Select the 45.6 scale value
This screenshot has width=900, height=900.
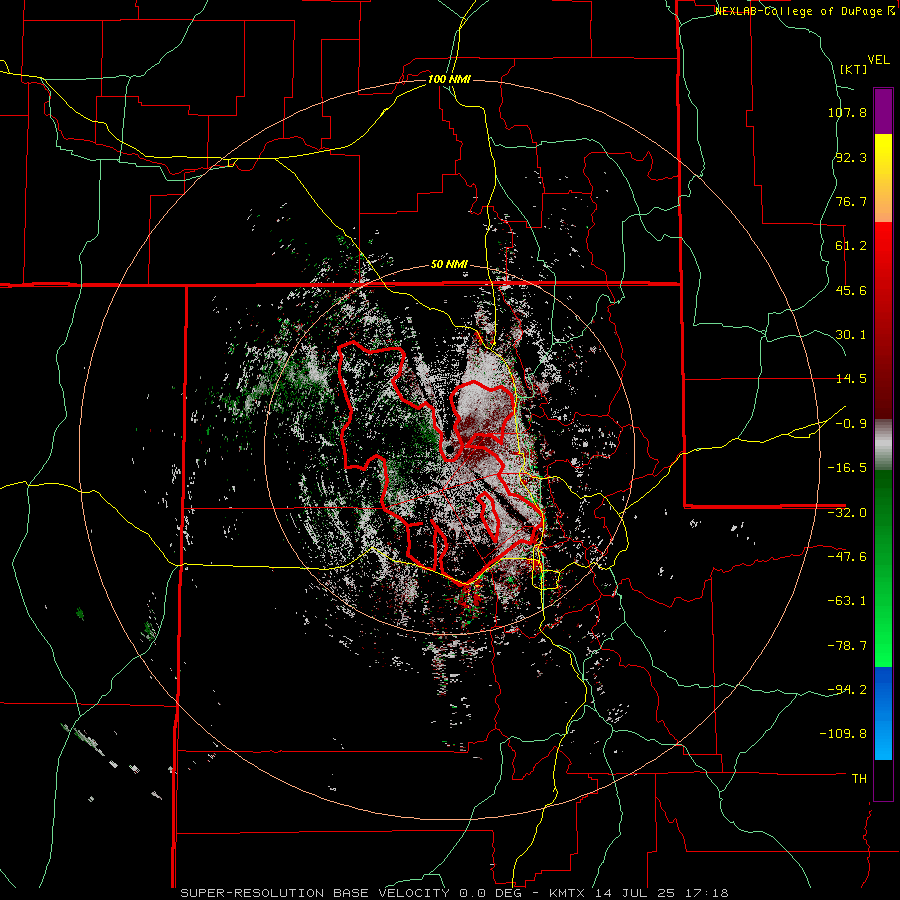point(851,290)
